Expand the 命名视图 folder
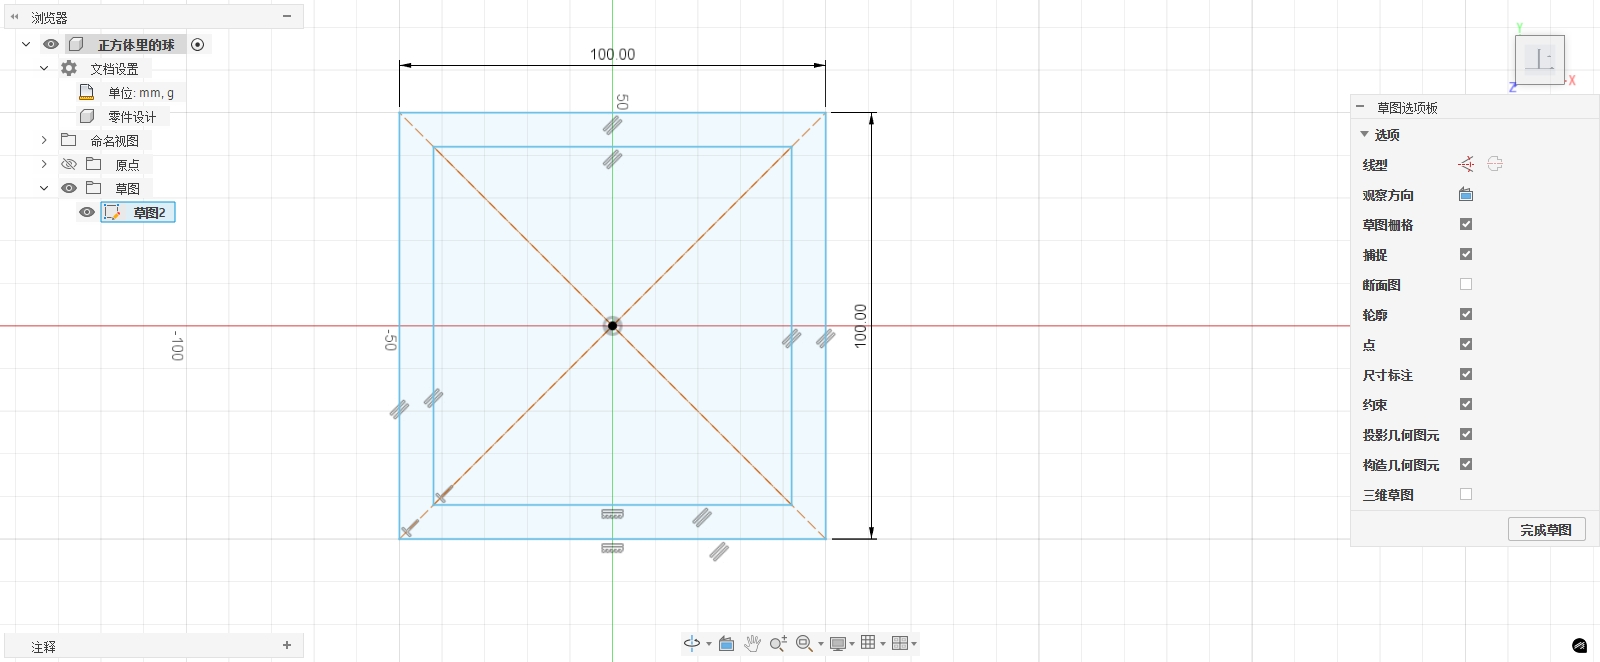 pos(44,140)
